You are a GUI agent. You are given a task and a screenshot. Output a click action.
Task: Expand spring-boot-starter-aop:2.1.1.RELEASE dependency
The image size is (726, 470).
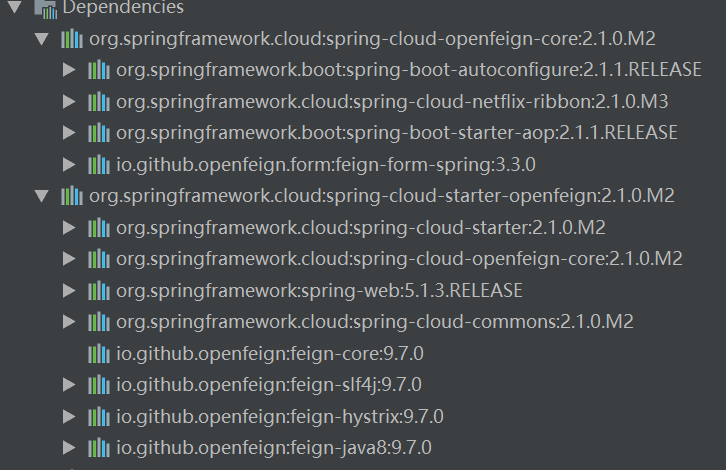pyautogui.click(x=68, y=133)
